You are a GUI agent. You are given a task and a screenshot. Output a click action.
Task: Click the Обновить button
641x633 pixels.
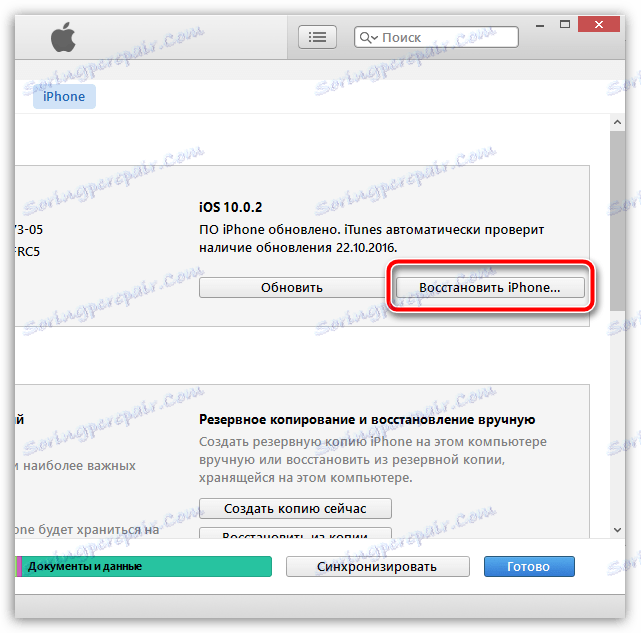coord(292,287)
